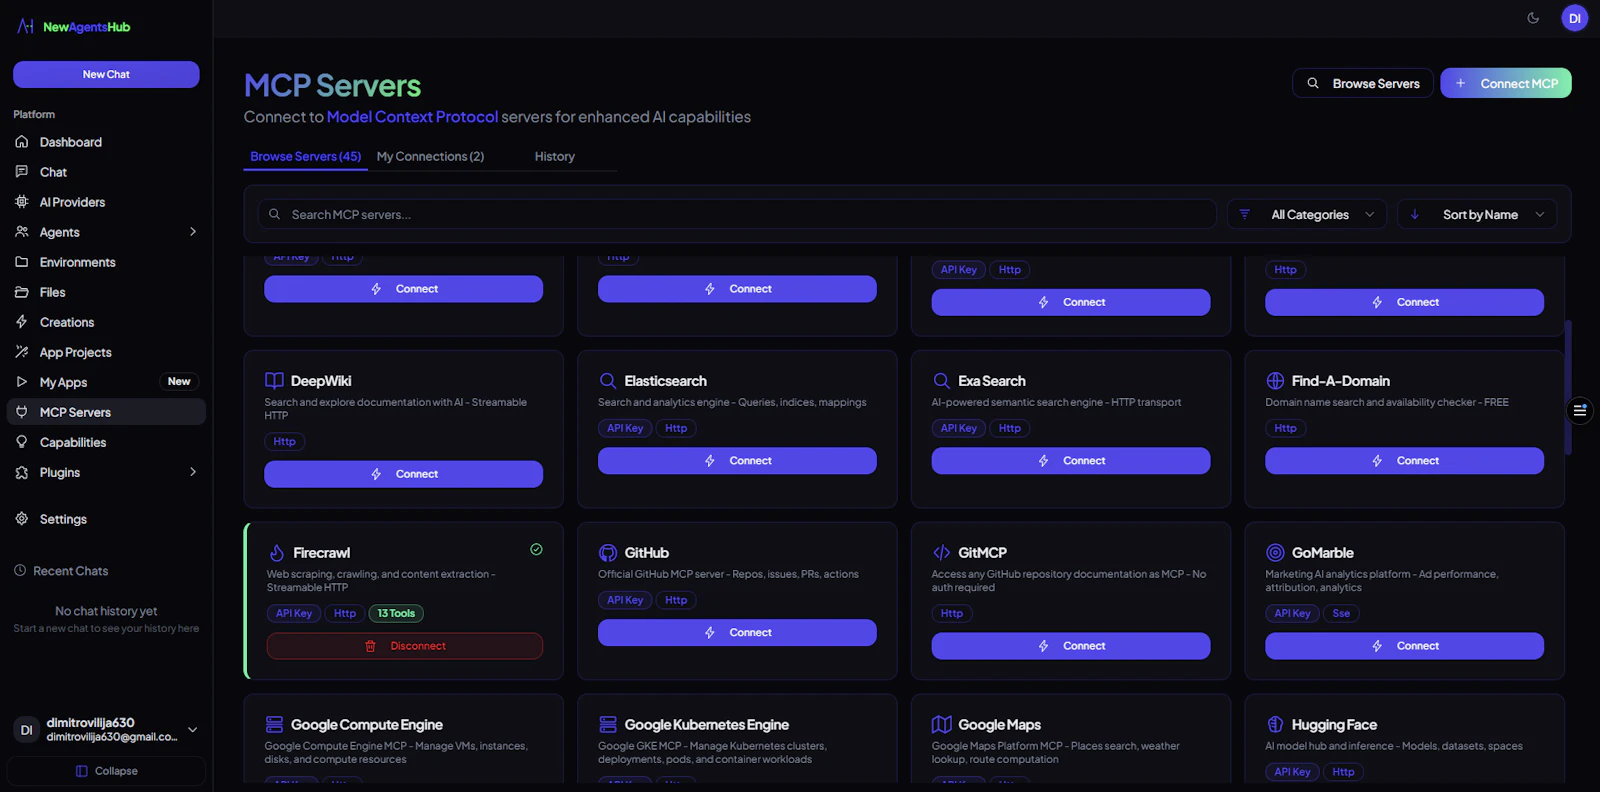Image resolution: width=1600 pixels, height=792 pixels.
Task: Click the Files folder icon
Action: (22, 292)
